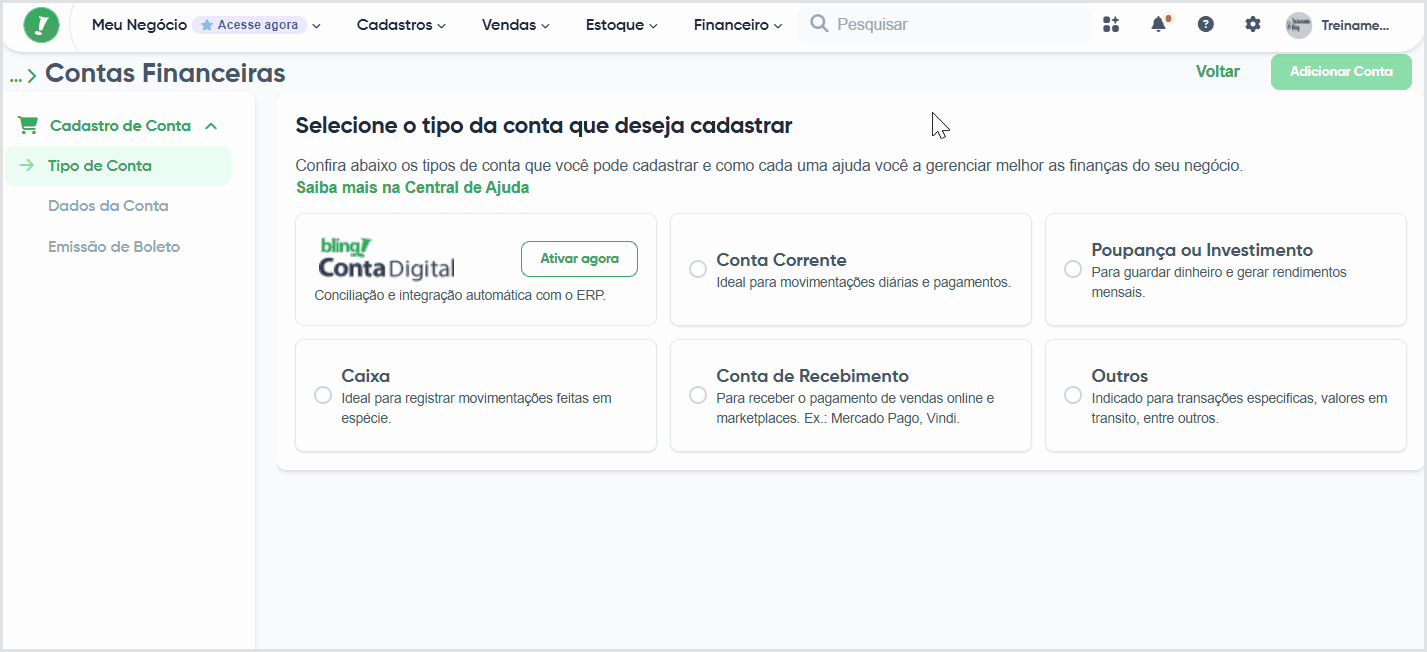Click the Ativar agora button

(x=579, y=259)
